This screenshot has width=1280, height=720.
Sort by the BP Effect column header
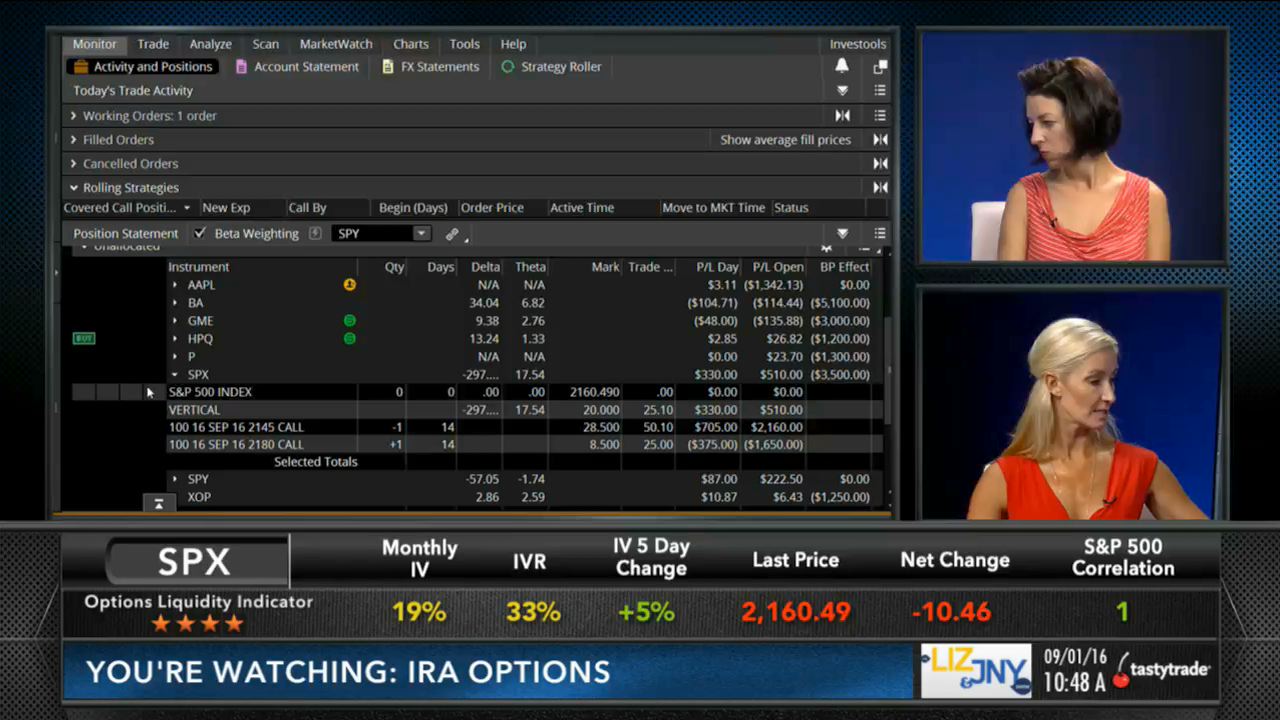pyautogui.click(x=845, y=267)
